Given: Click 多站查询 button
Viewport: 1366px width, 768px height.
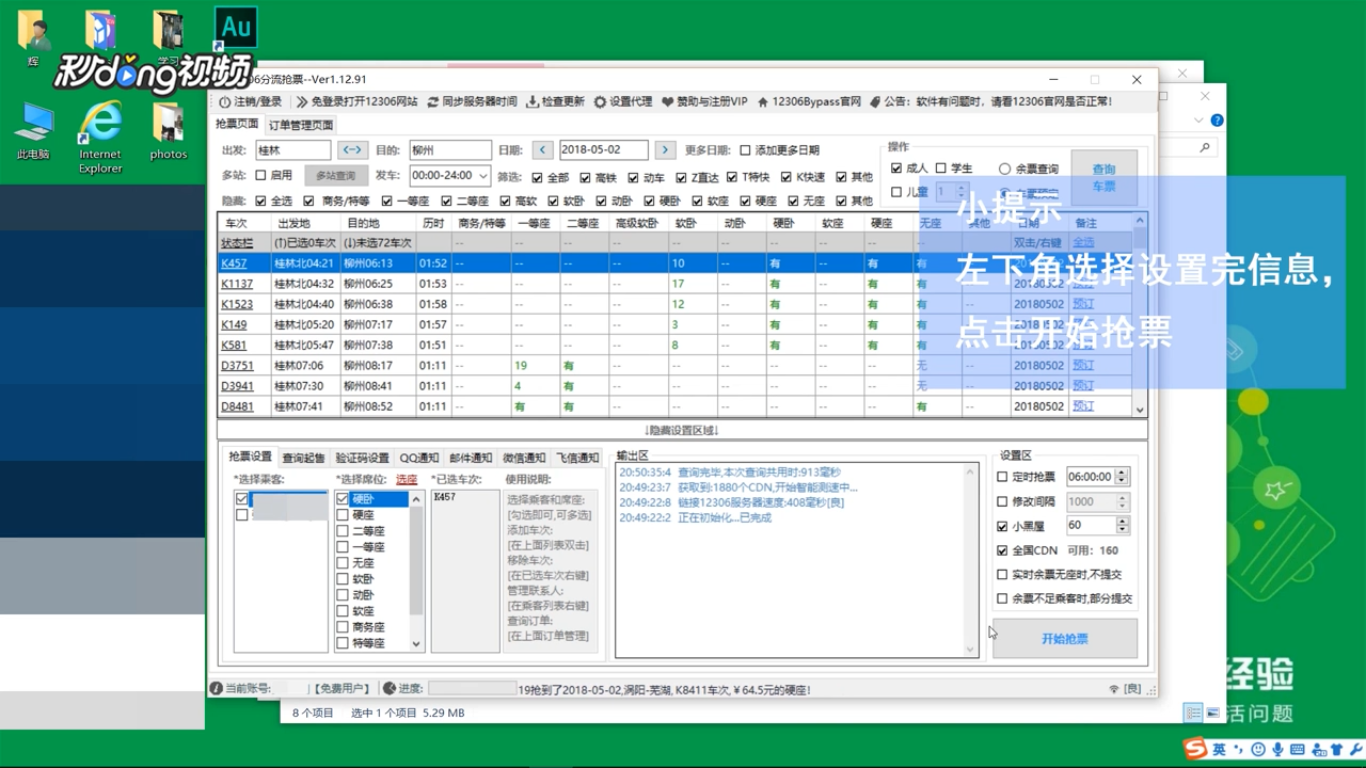Looking at the screenshot, I should [x=335, y=175].
